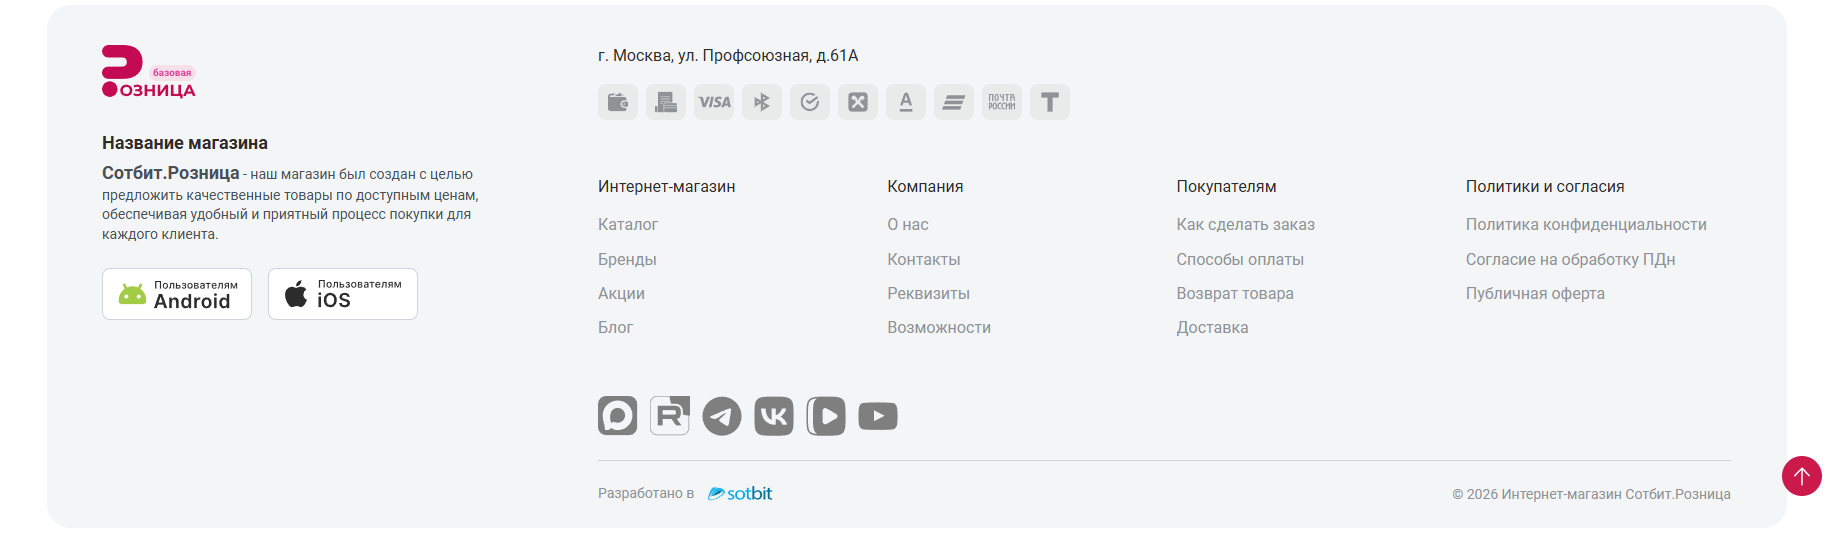Open the VK Video play icon
This screenshot has height=541, width=1830.
coord(826,416)
